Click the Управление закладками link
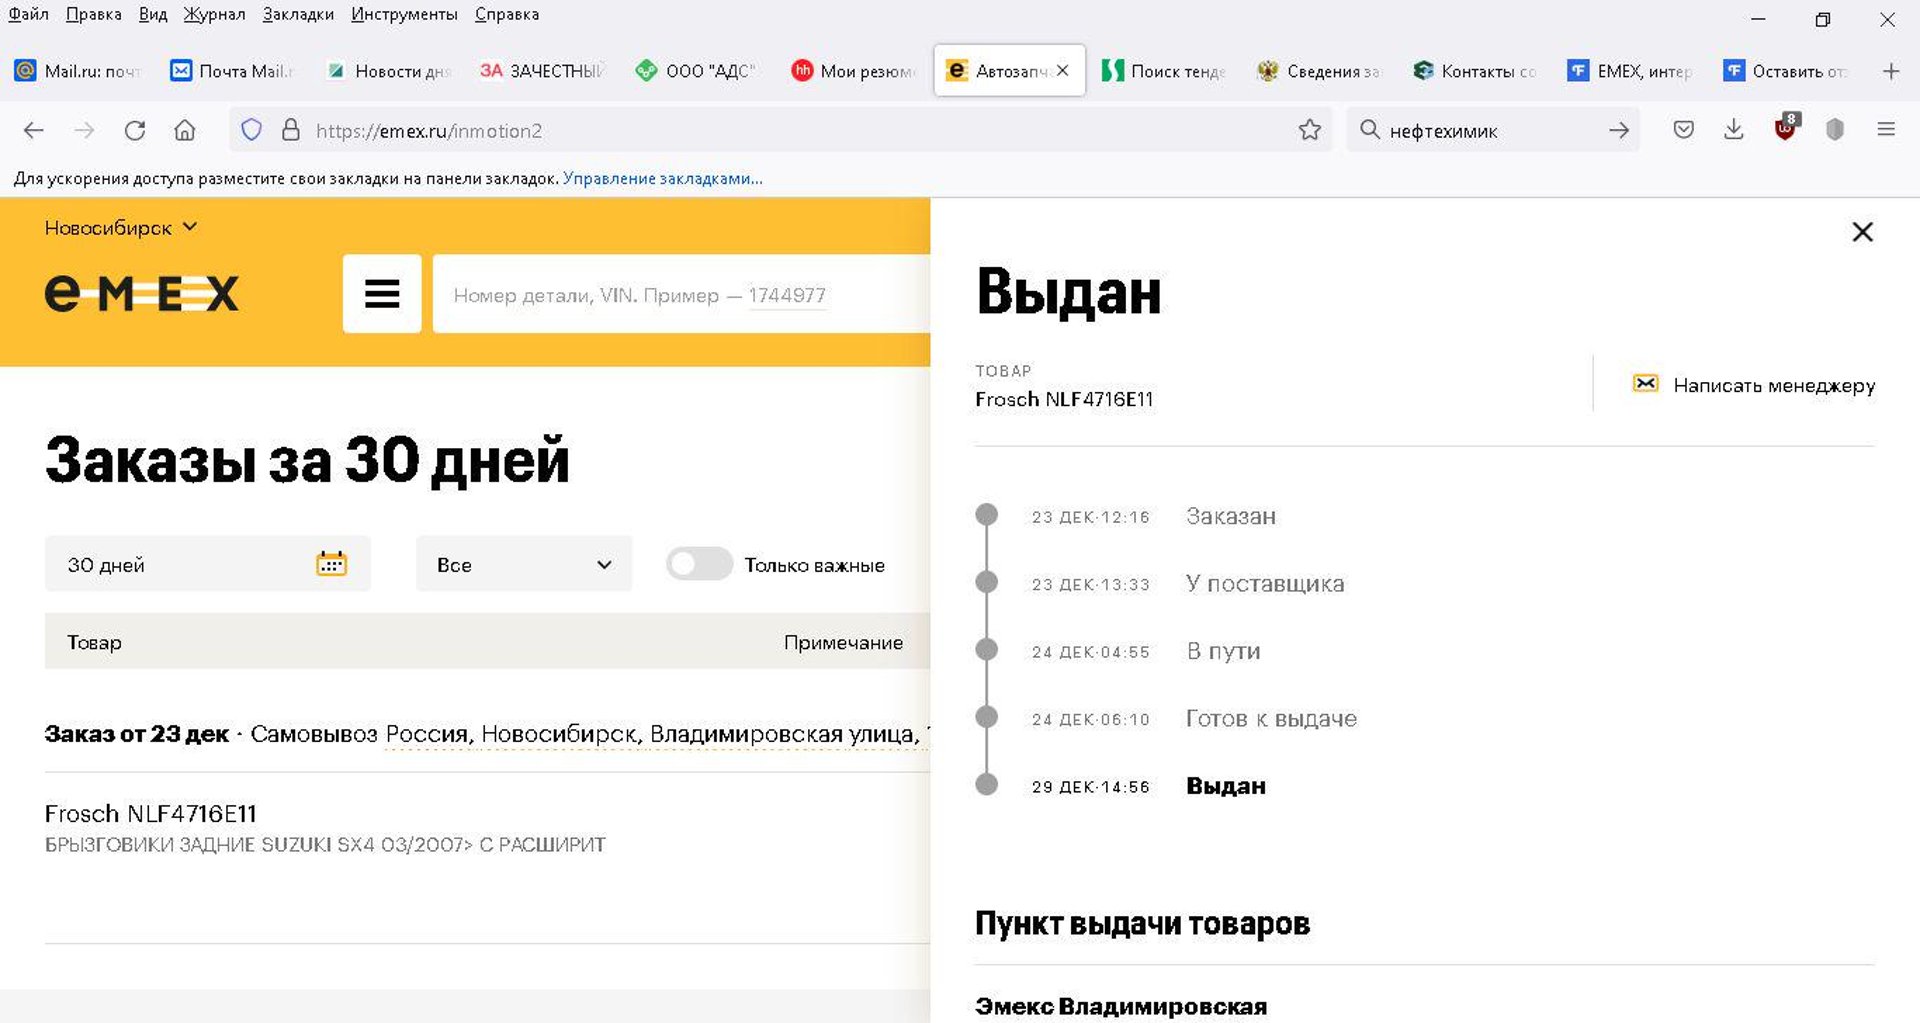This screenshot has width=1920, height=1023. coord(662,178)
